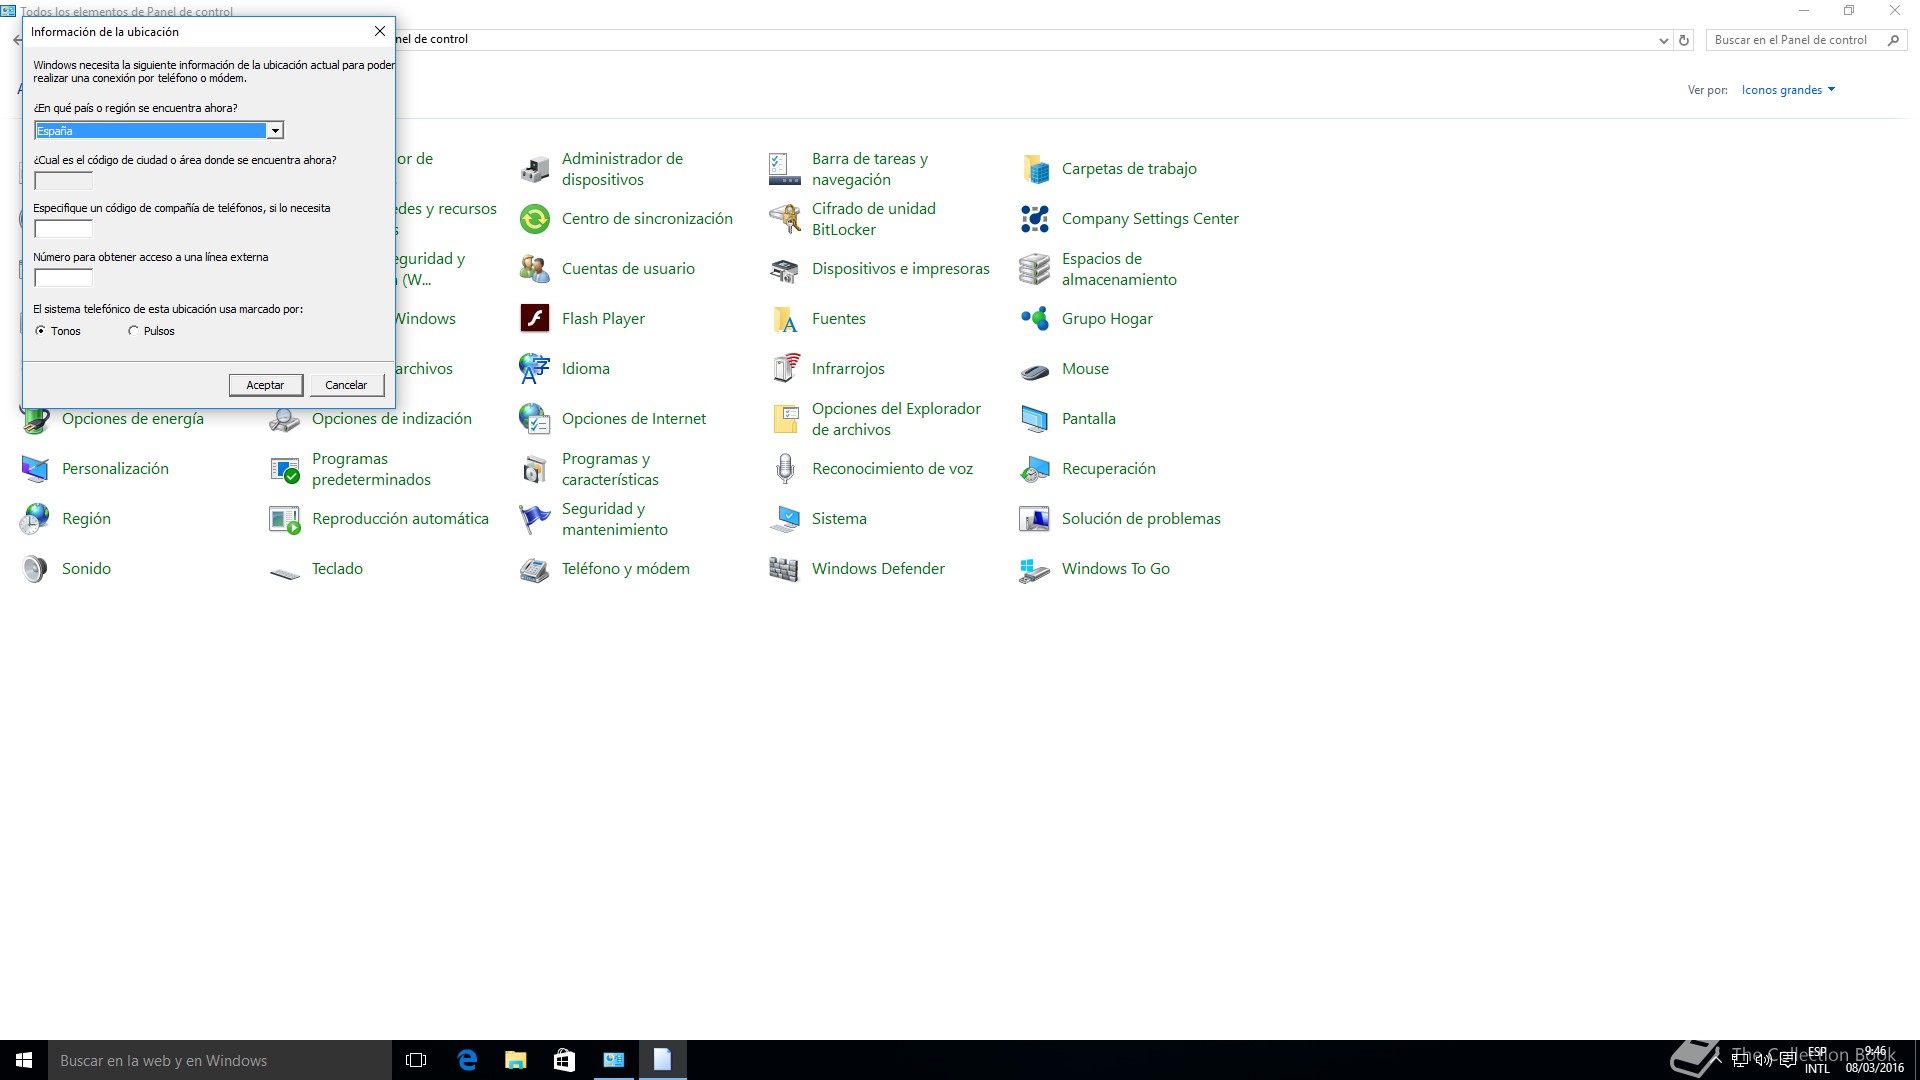The width and height of the screenshot is (1920, 1080).
Task: Open Task View on the taskbar
Action: click(416, 1060)
